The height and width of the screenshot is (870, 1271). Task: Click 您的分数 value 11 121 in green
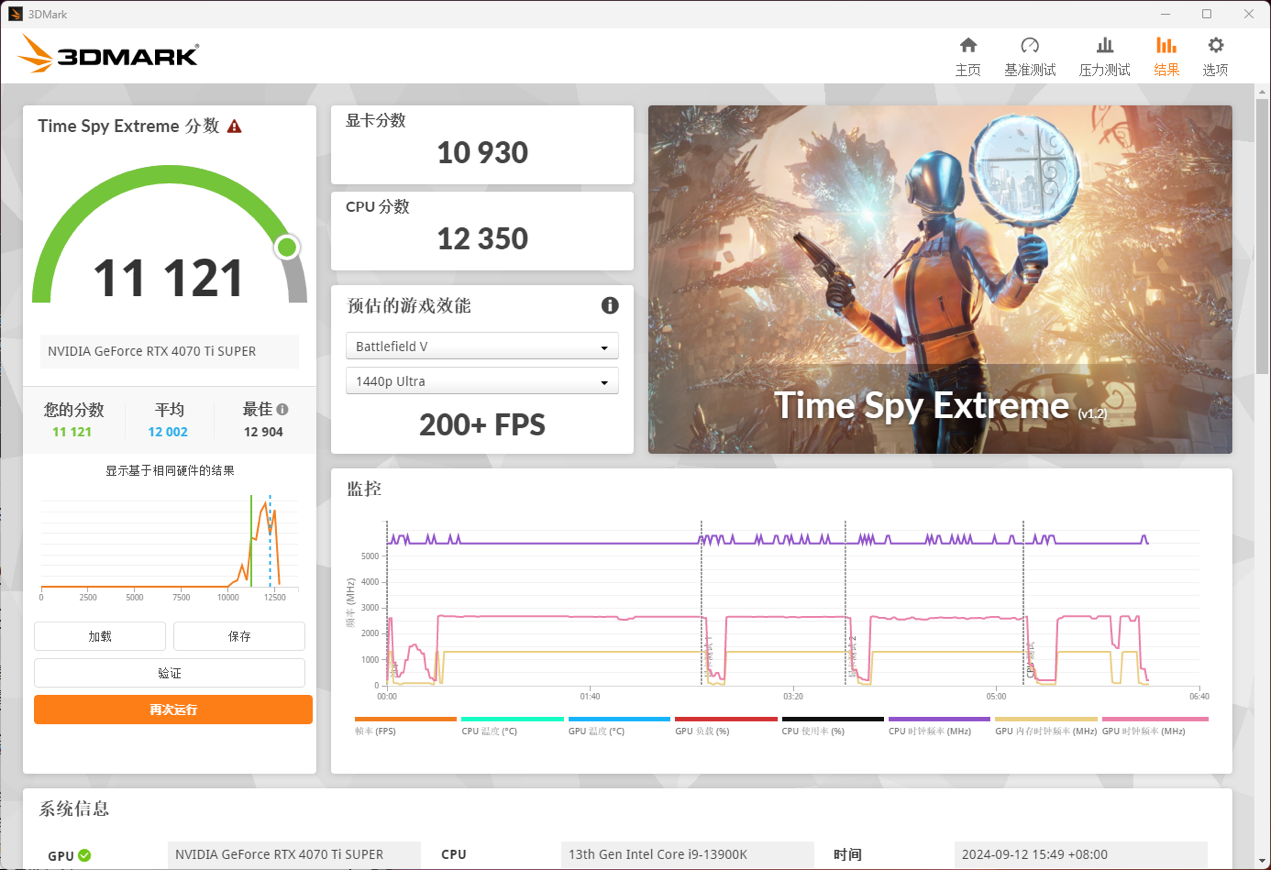coord(72,432)
